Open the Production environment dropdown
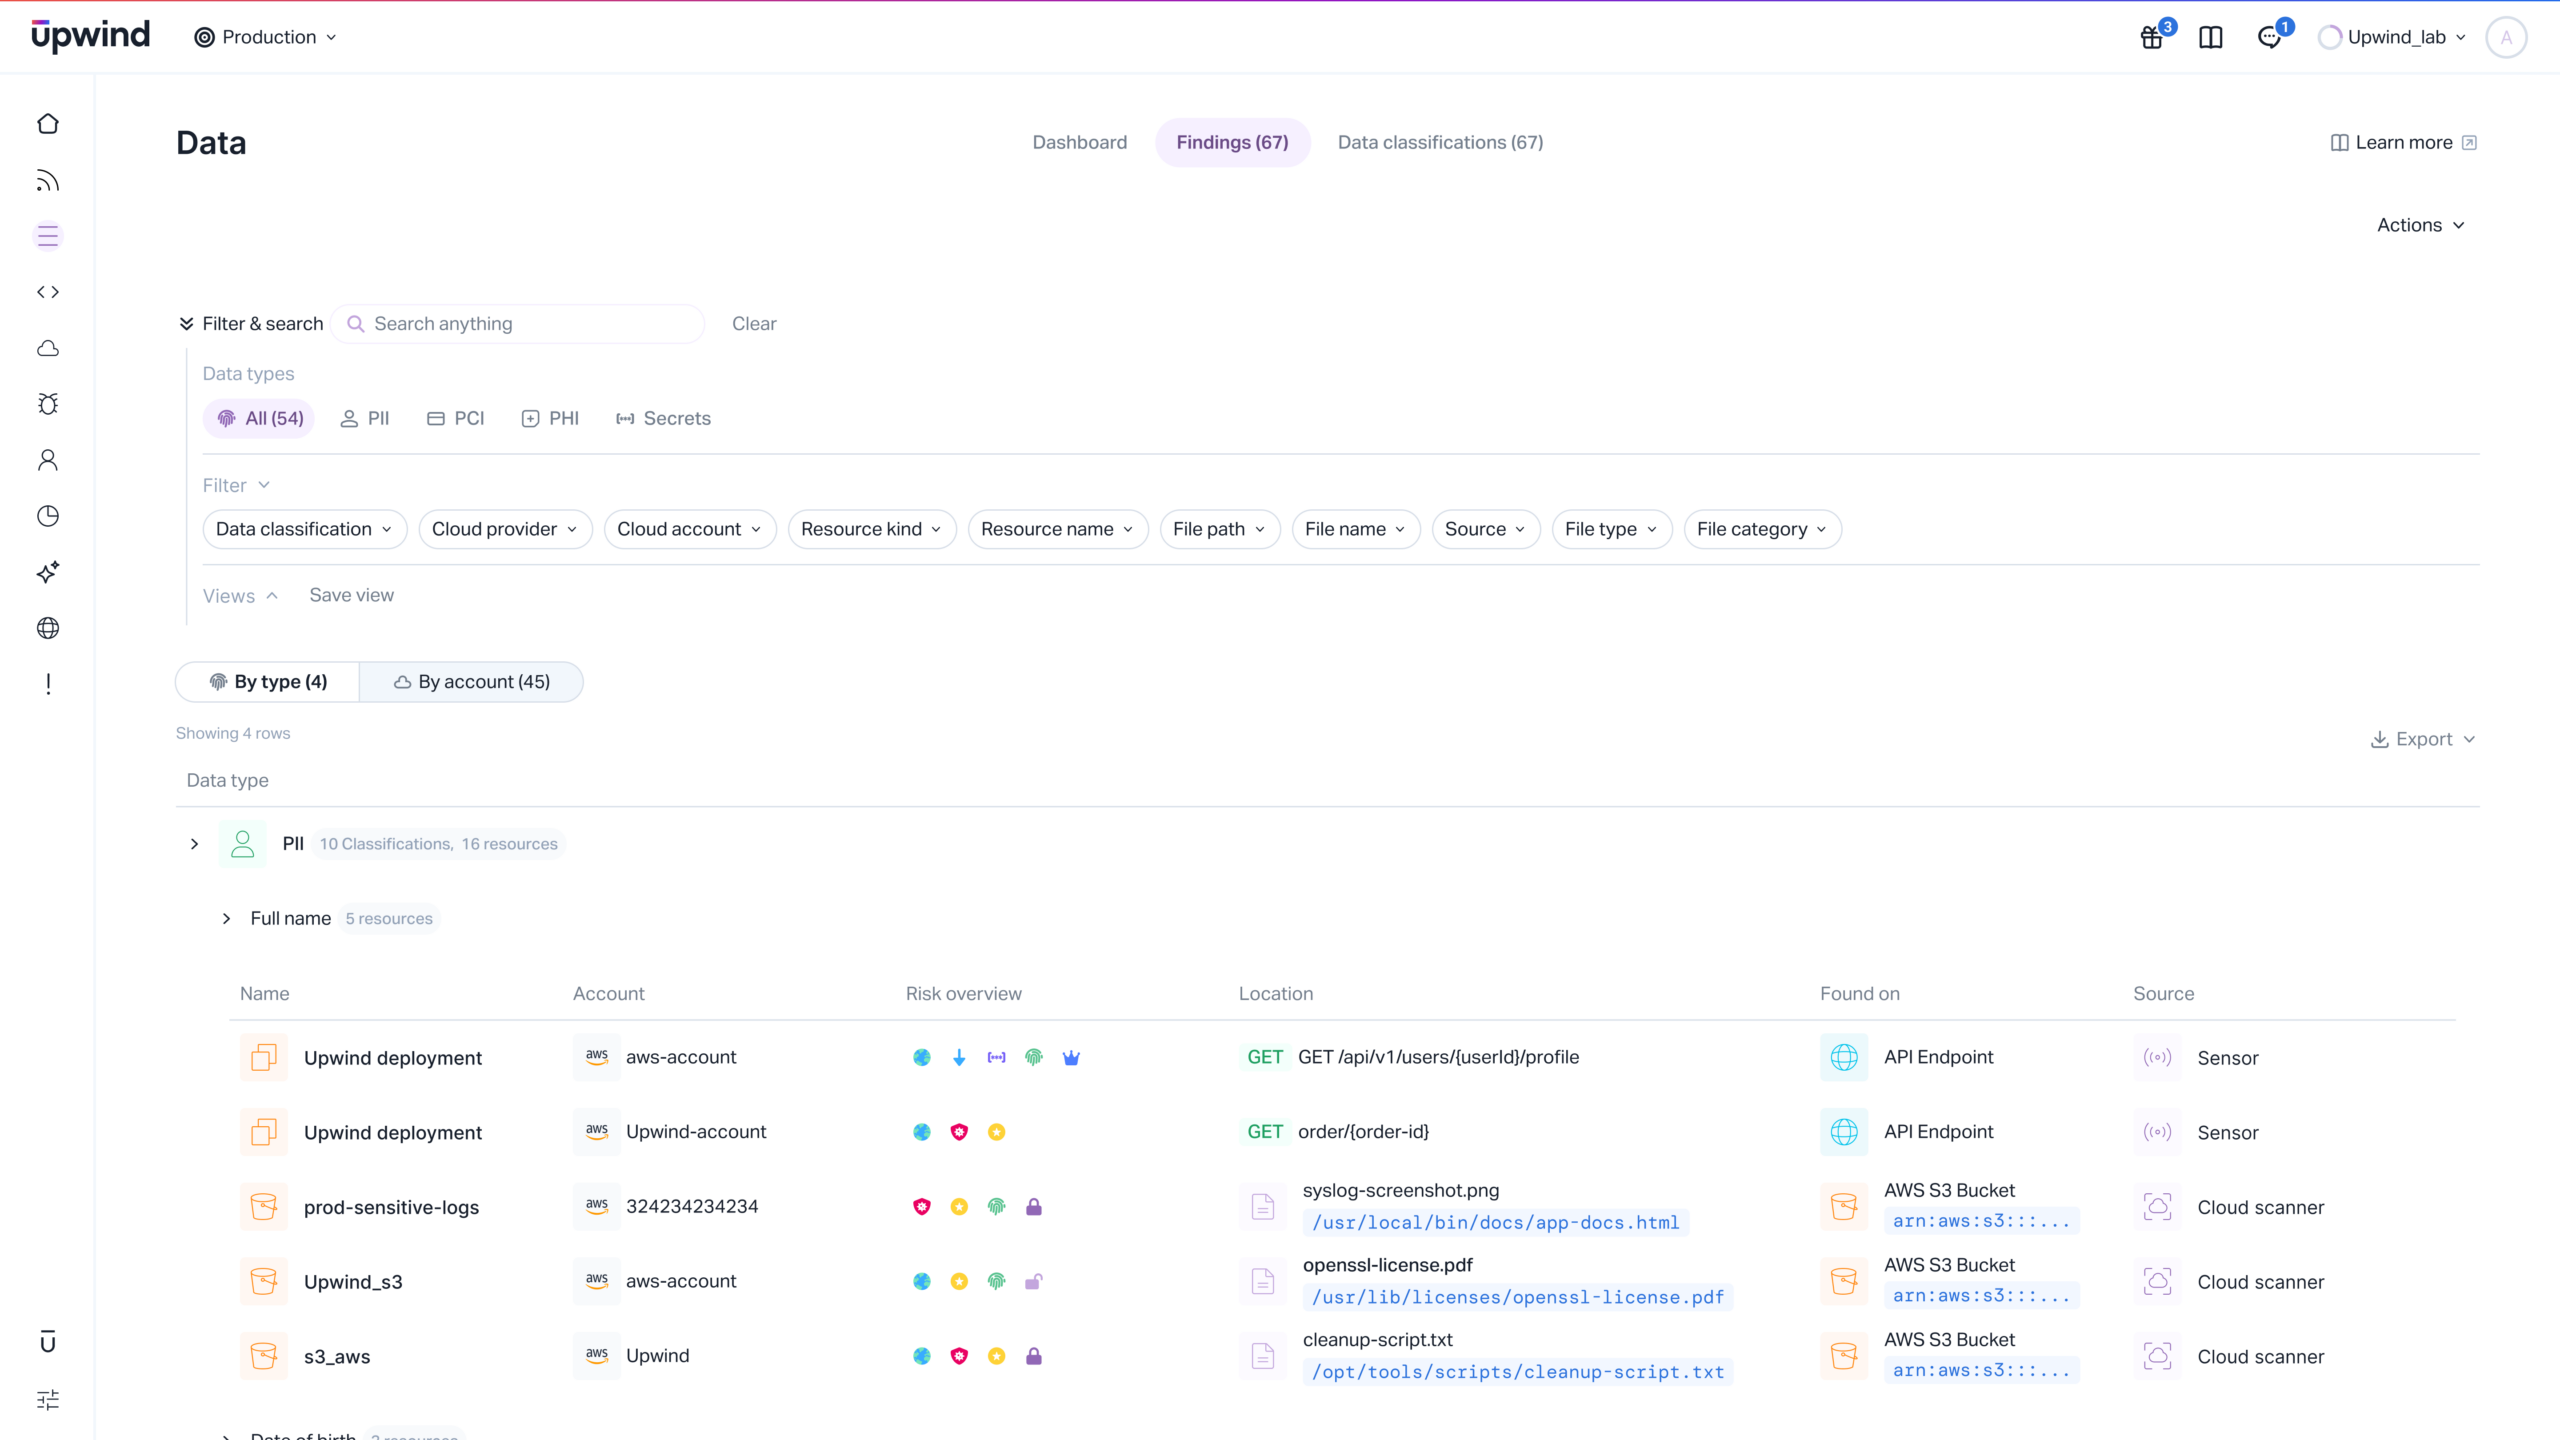This screenshot has height=1440, width=2560. (266, 38)
